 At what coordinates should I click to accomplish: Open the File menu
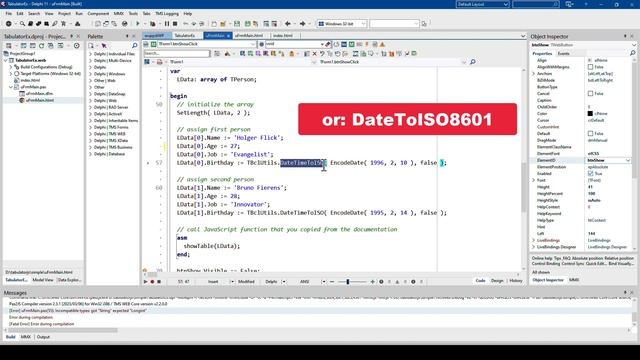pyautogui.click(x=9, y=13)
